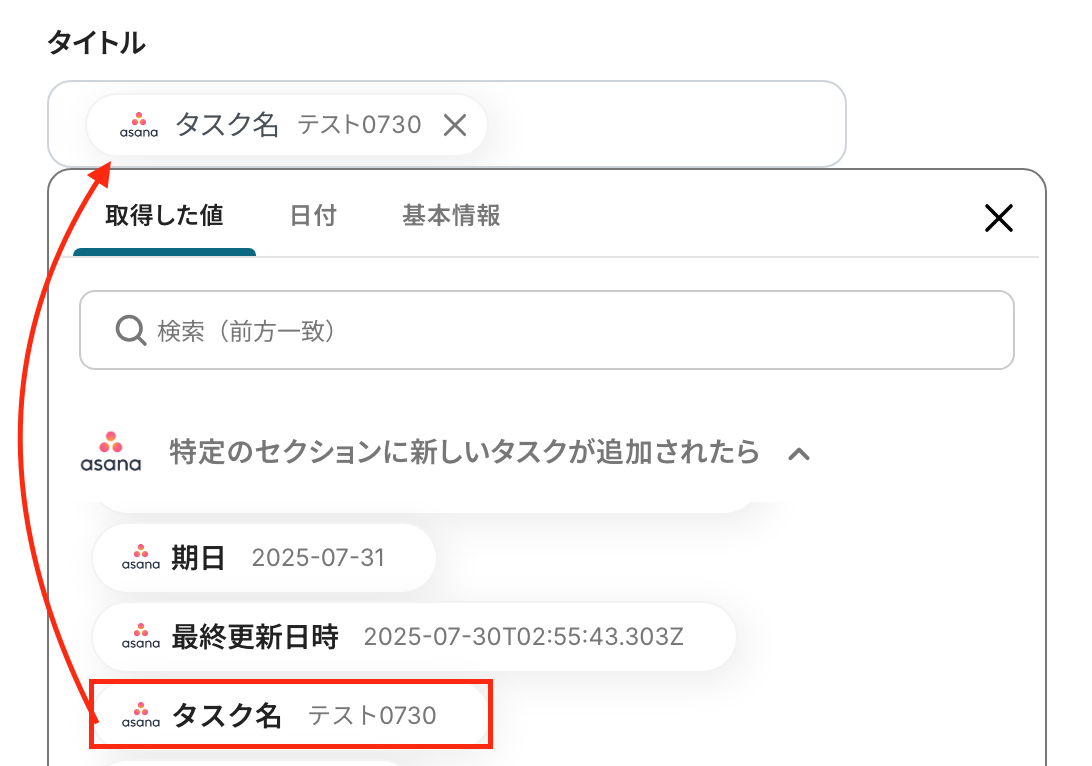Click the Asana icon on the 最終更新日時 chip
Viewport: 1092px width, 766px height.
pyautogui.click(x=141, y=636)
